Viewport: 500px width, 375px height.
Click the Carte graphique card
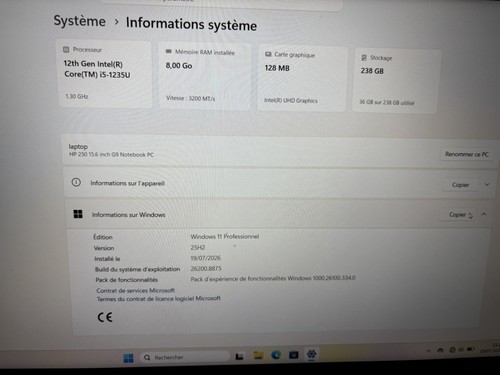302,79
